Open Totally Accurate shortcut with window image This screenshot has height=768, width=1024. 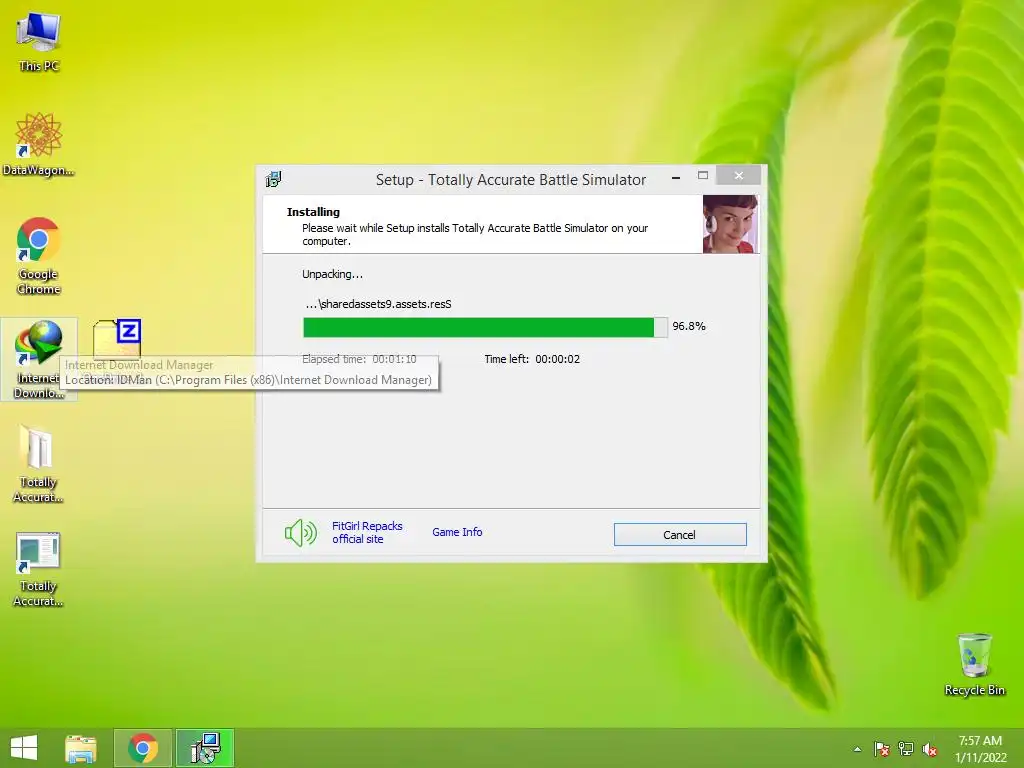[x=39, y=569]
